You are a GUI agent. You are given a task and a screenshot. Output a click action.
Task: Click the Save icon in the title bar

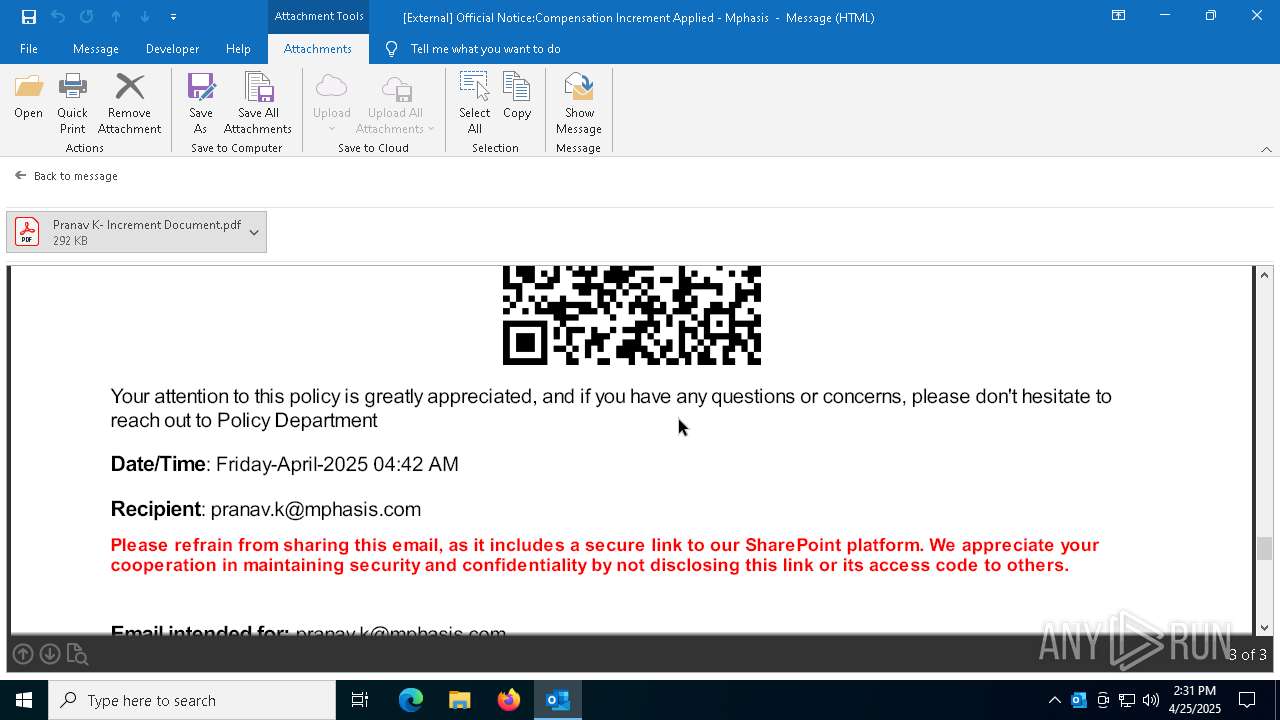[28, 17]
